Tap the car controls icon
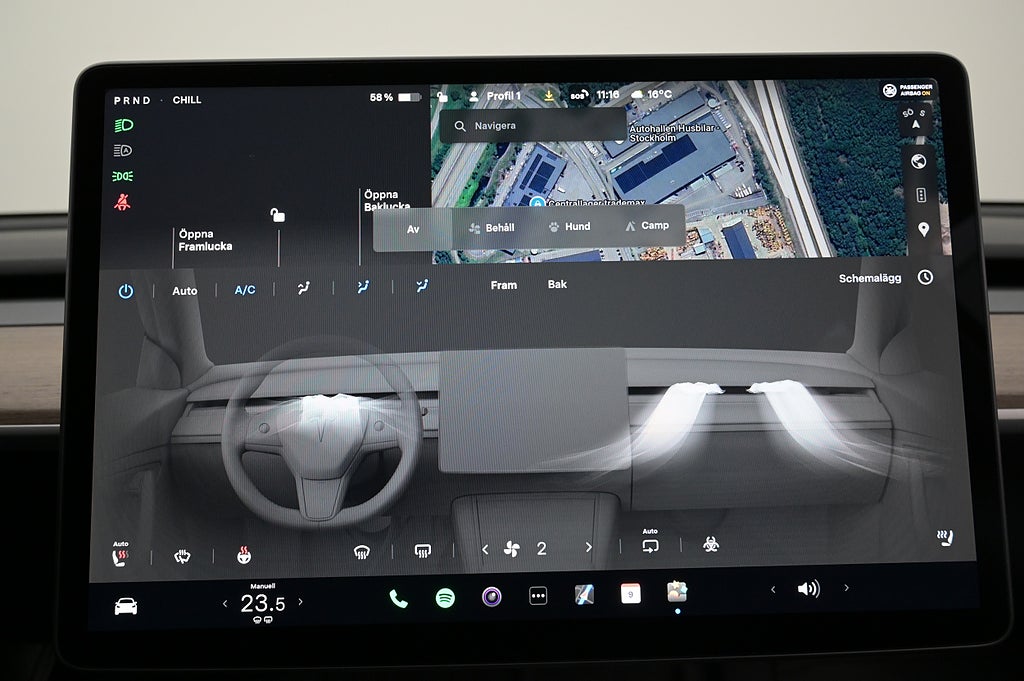This screenshot has width=1024, height=681. coord(126,606)
